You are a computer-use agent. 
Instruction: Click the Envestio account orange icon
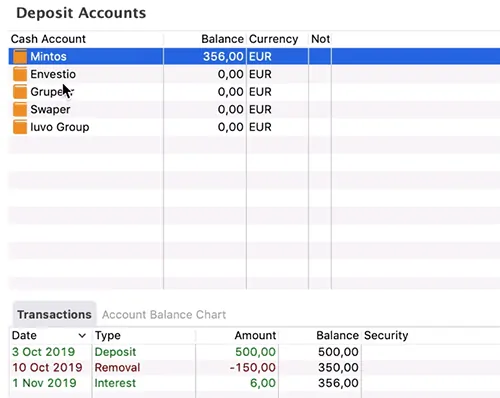click(x=20, y=74)
